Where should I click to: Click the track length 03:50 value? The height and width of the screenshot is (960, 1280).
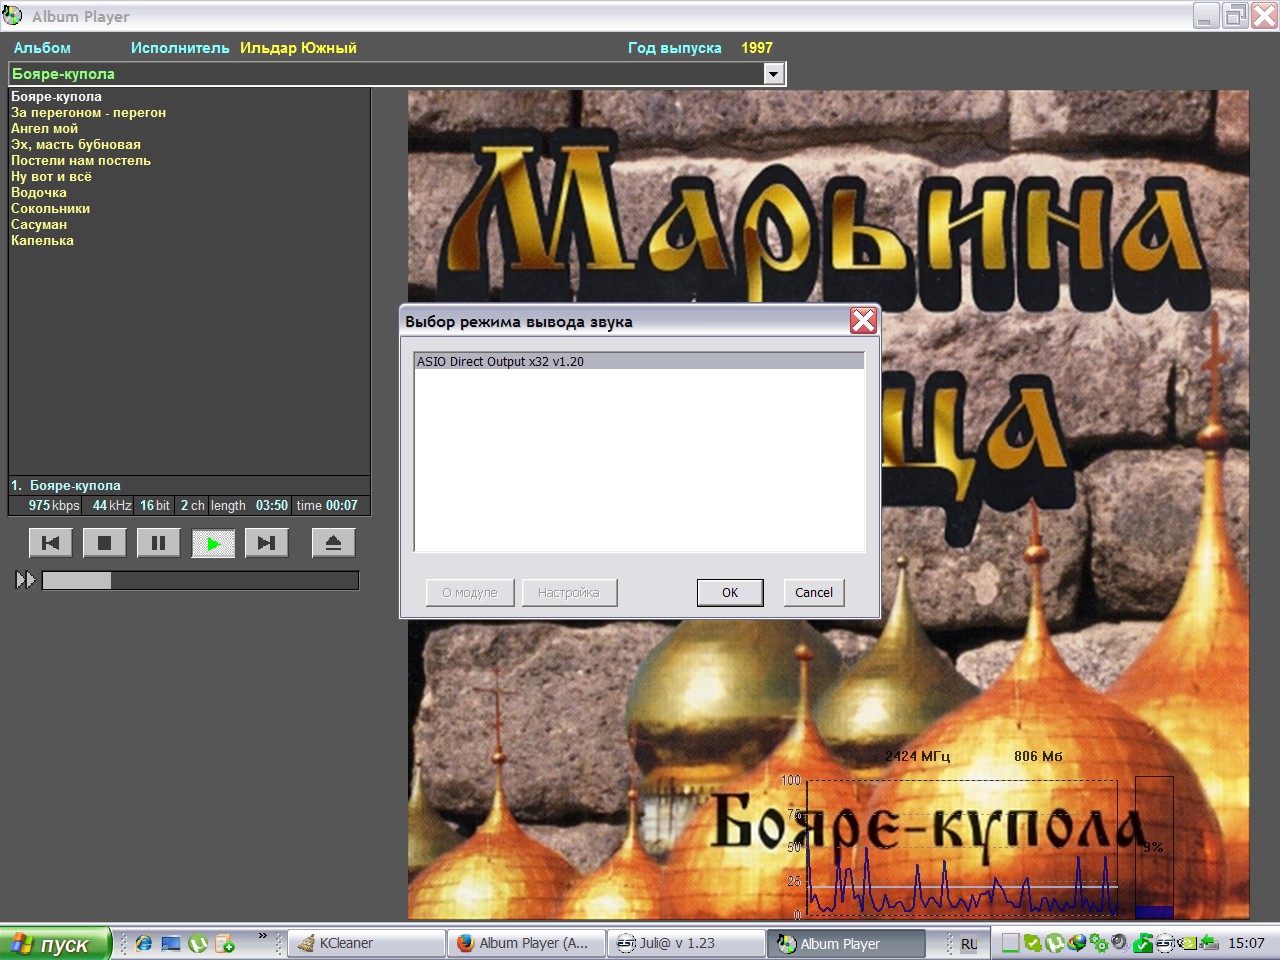272,506
